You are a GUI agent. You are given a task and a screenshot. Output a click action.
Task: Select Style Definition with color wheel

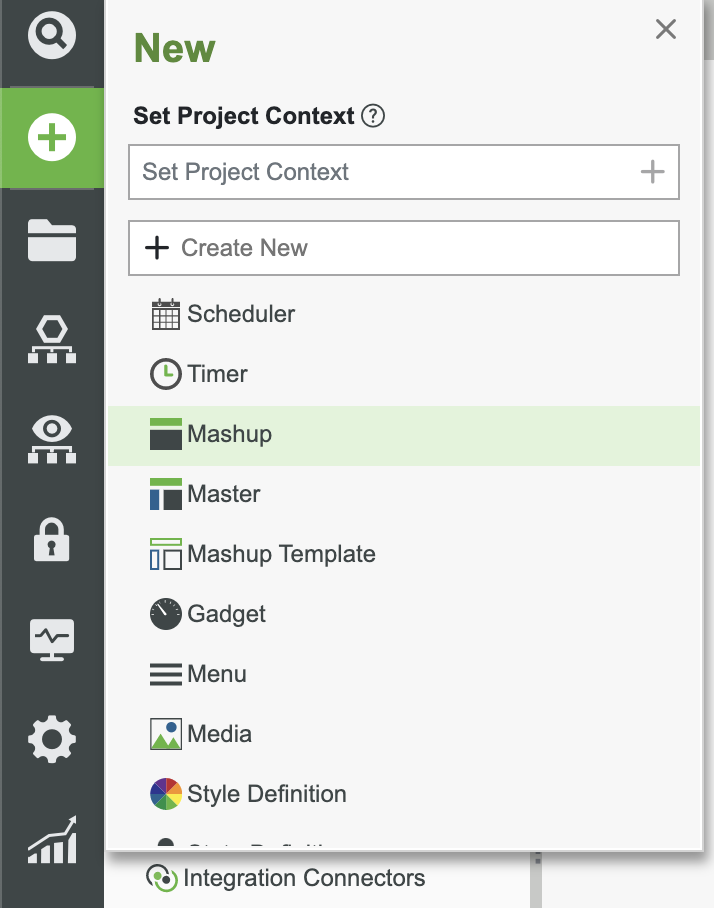(x=266, y=794)
